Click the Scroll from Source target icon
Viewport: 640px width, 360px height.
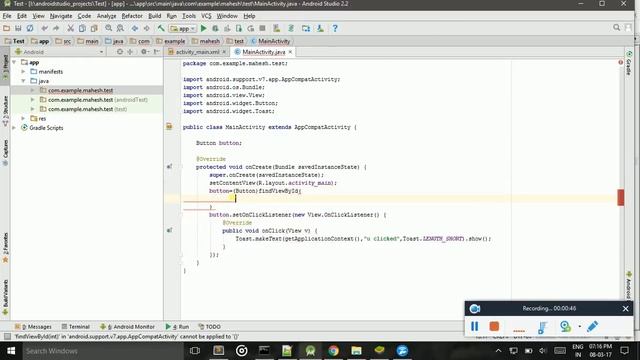pyautogui.click(x=120, y=52)
